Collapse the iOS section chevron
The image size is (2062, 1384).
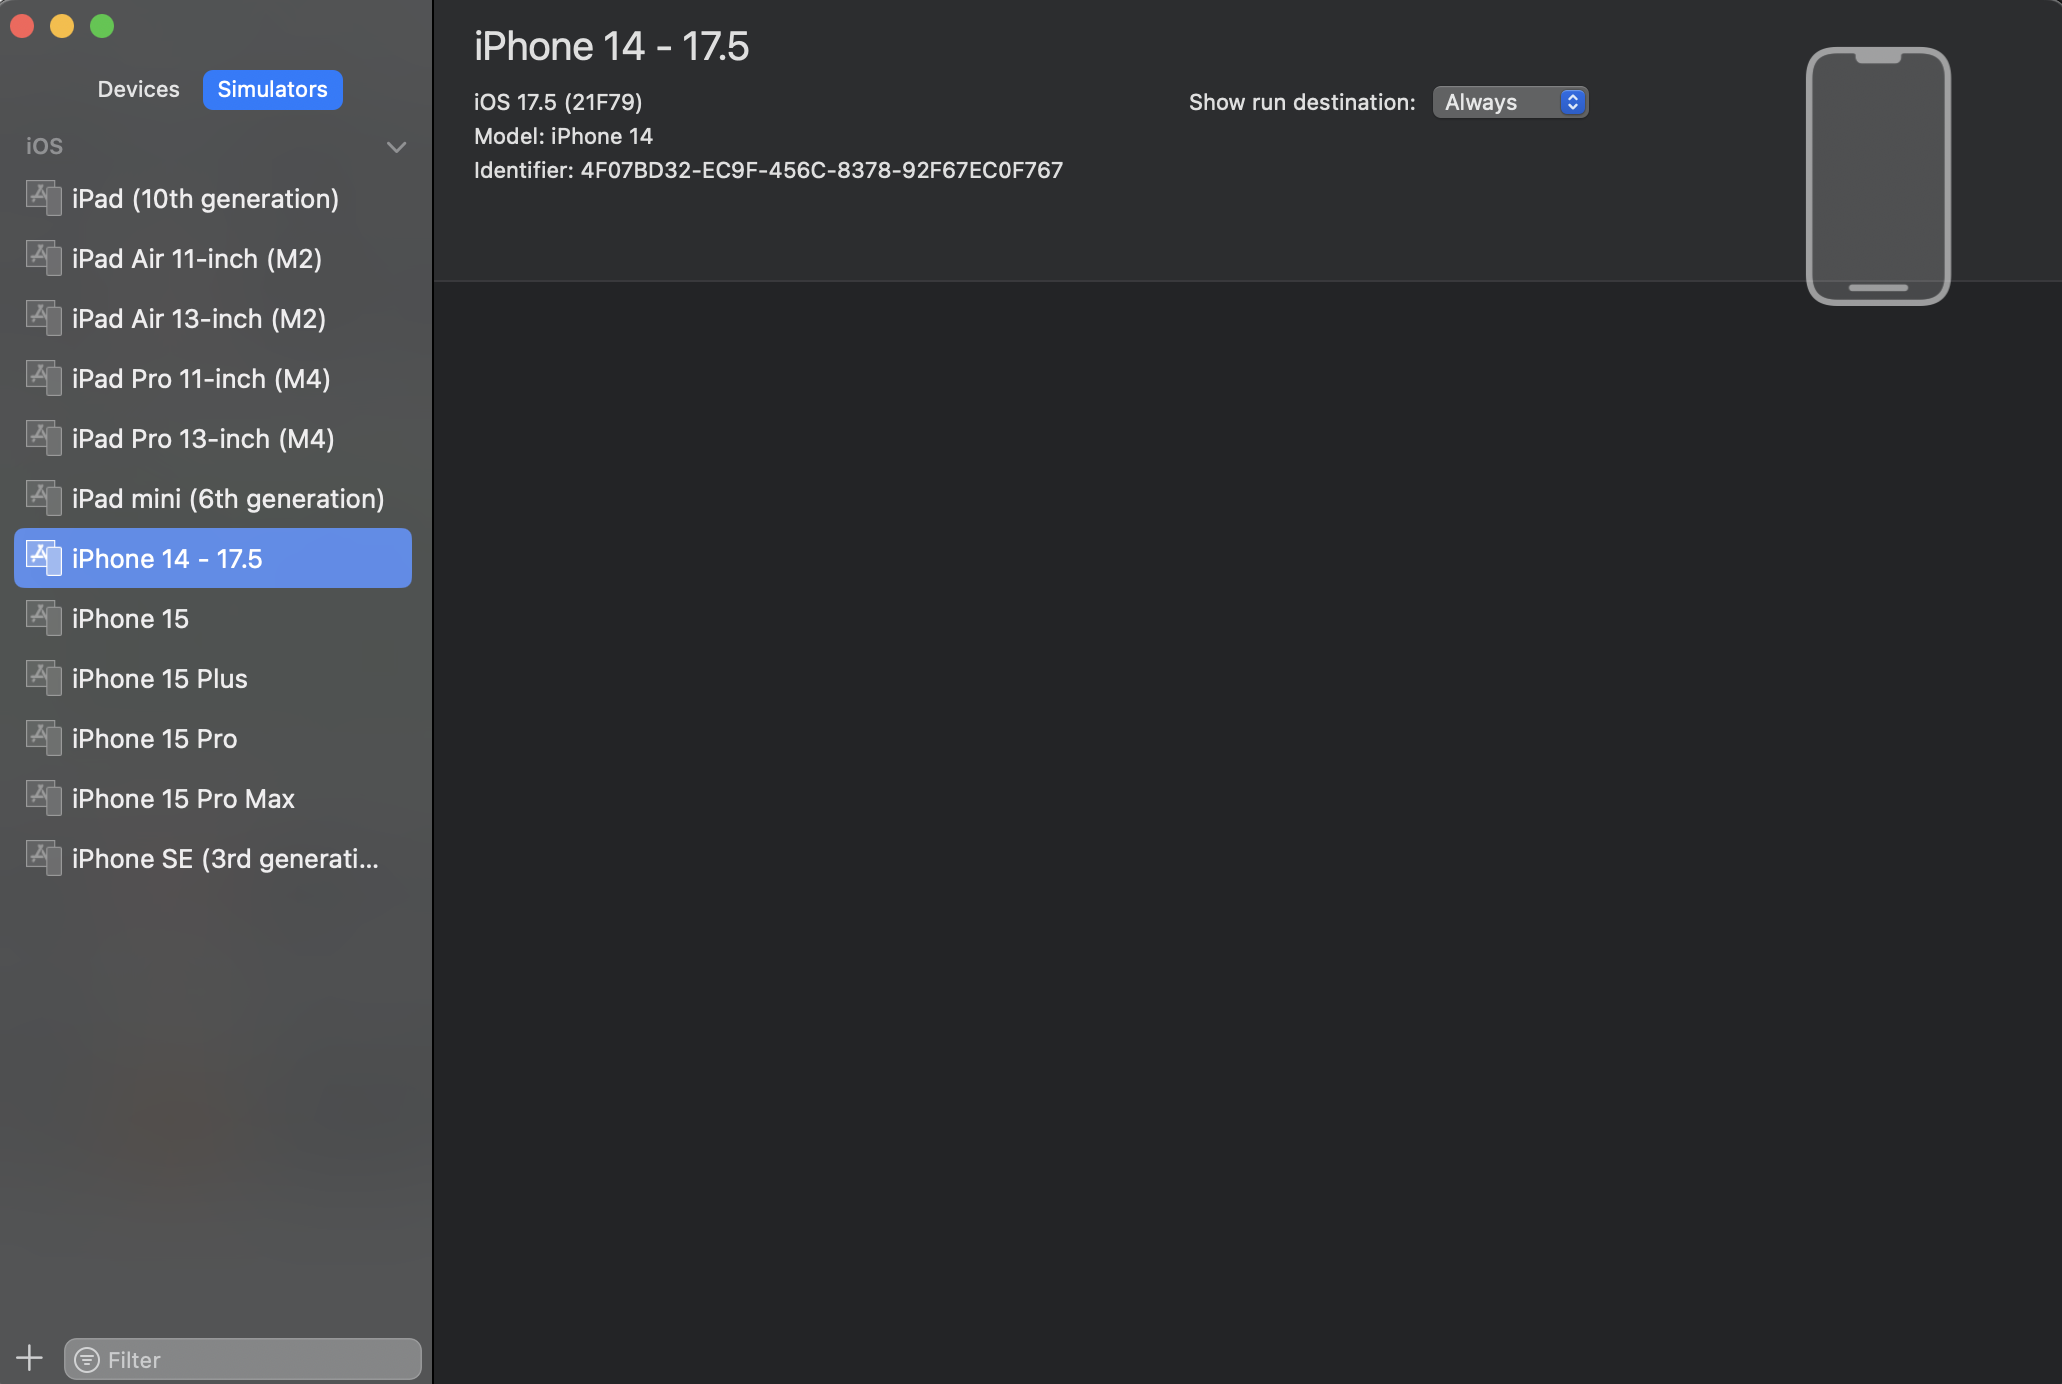pos(396,147)
